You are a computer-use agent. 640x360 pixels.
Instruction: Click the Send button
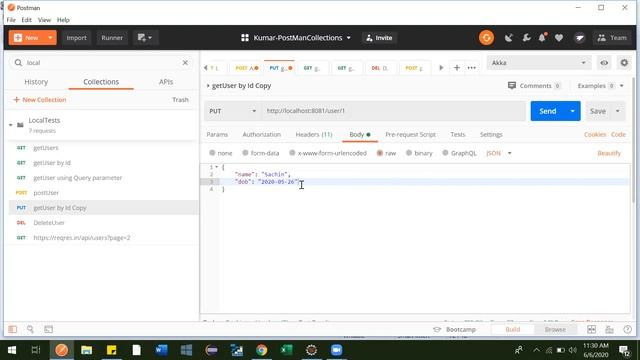547,111
